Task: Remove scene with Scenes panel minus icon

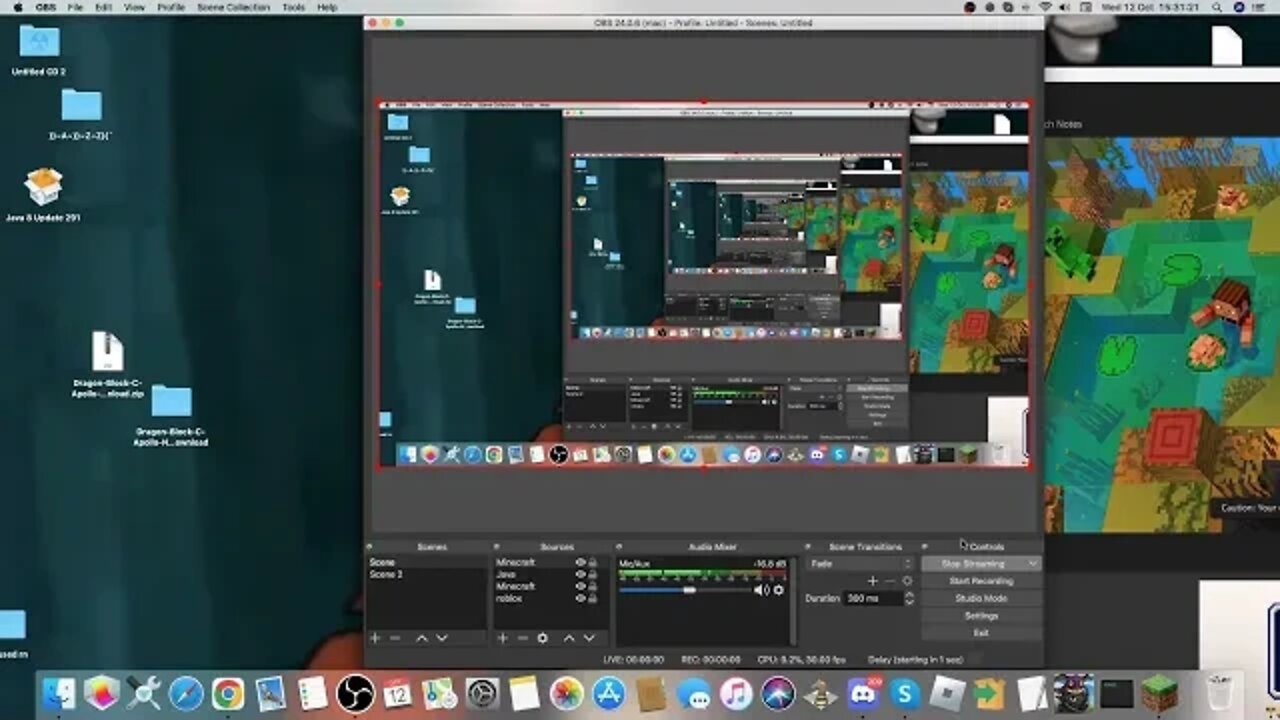Action: coord(395,638)
